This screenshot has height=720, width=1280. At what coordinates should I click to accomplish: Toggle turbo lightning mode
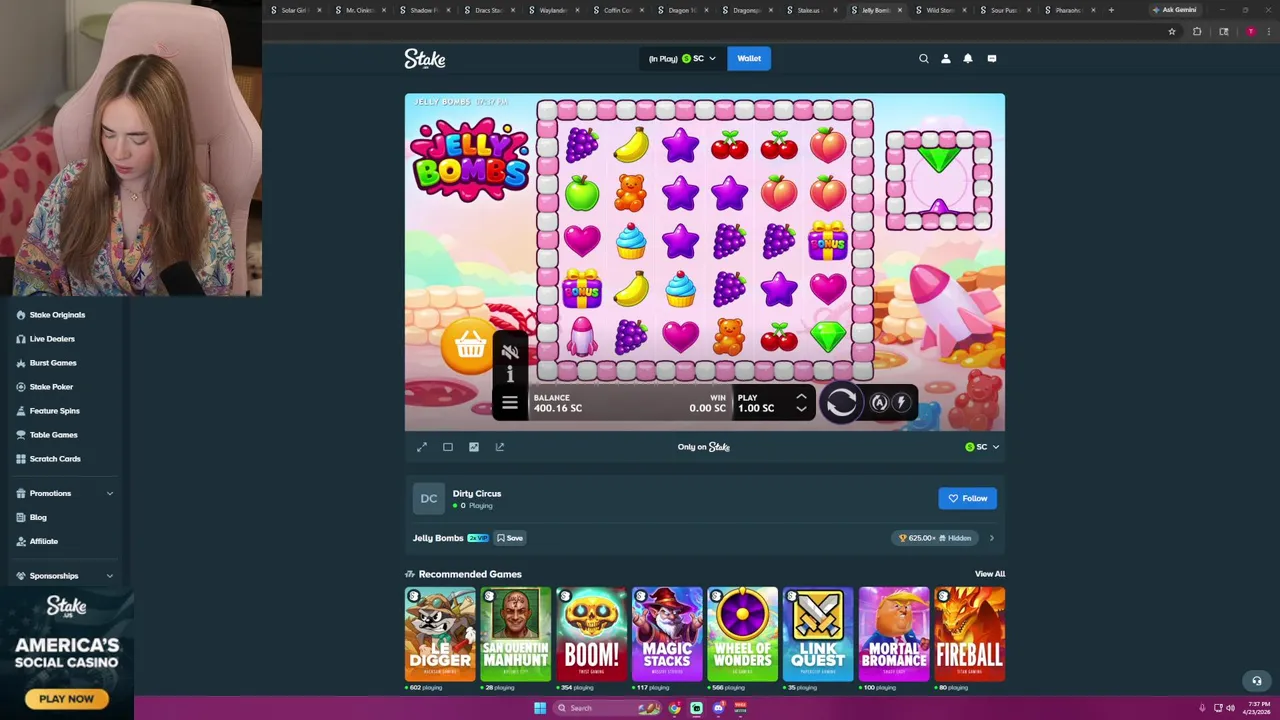pyautogui.click(x=901, y=402)
